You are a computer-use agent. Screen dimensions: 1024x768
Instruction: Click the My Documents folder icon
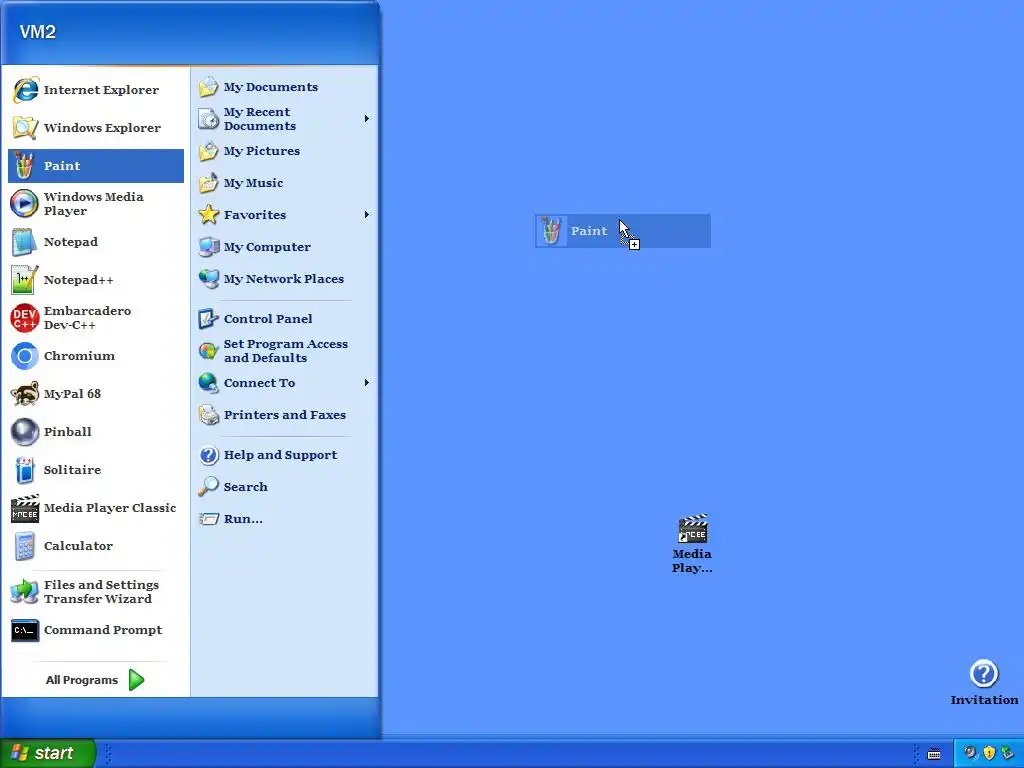[208, 87]
